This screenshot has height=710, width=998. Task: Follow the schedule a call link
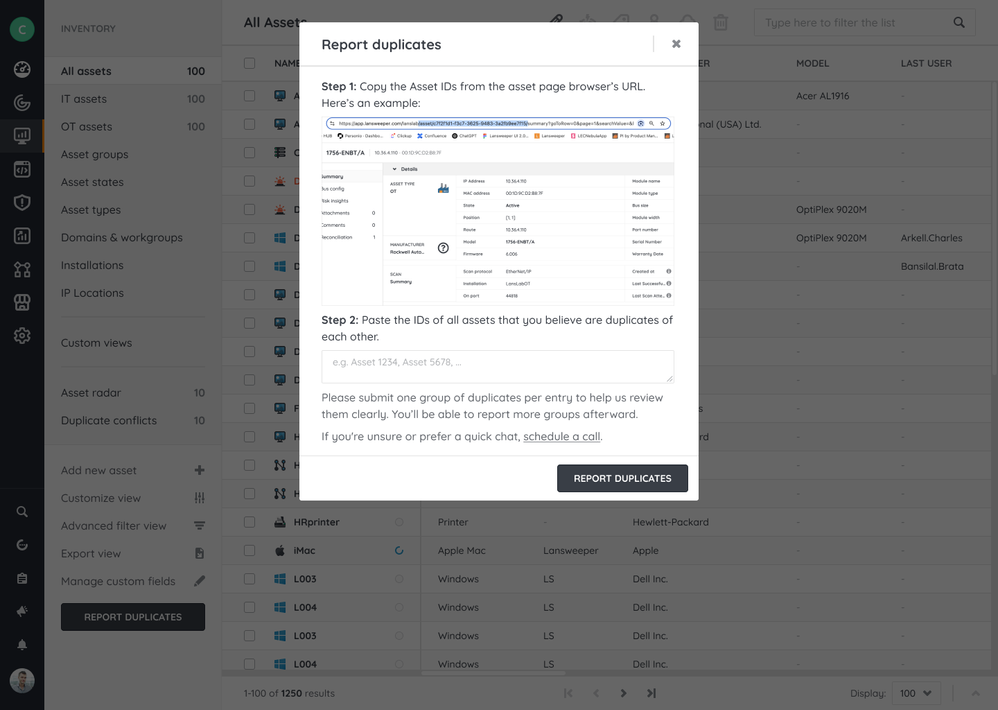pos(561,437)
